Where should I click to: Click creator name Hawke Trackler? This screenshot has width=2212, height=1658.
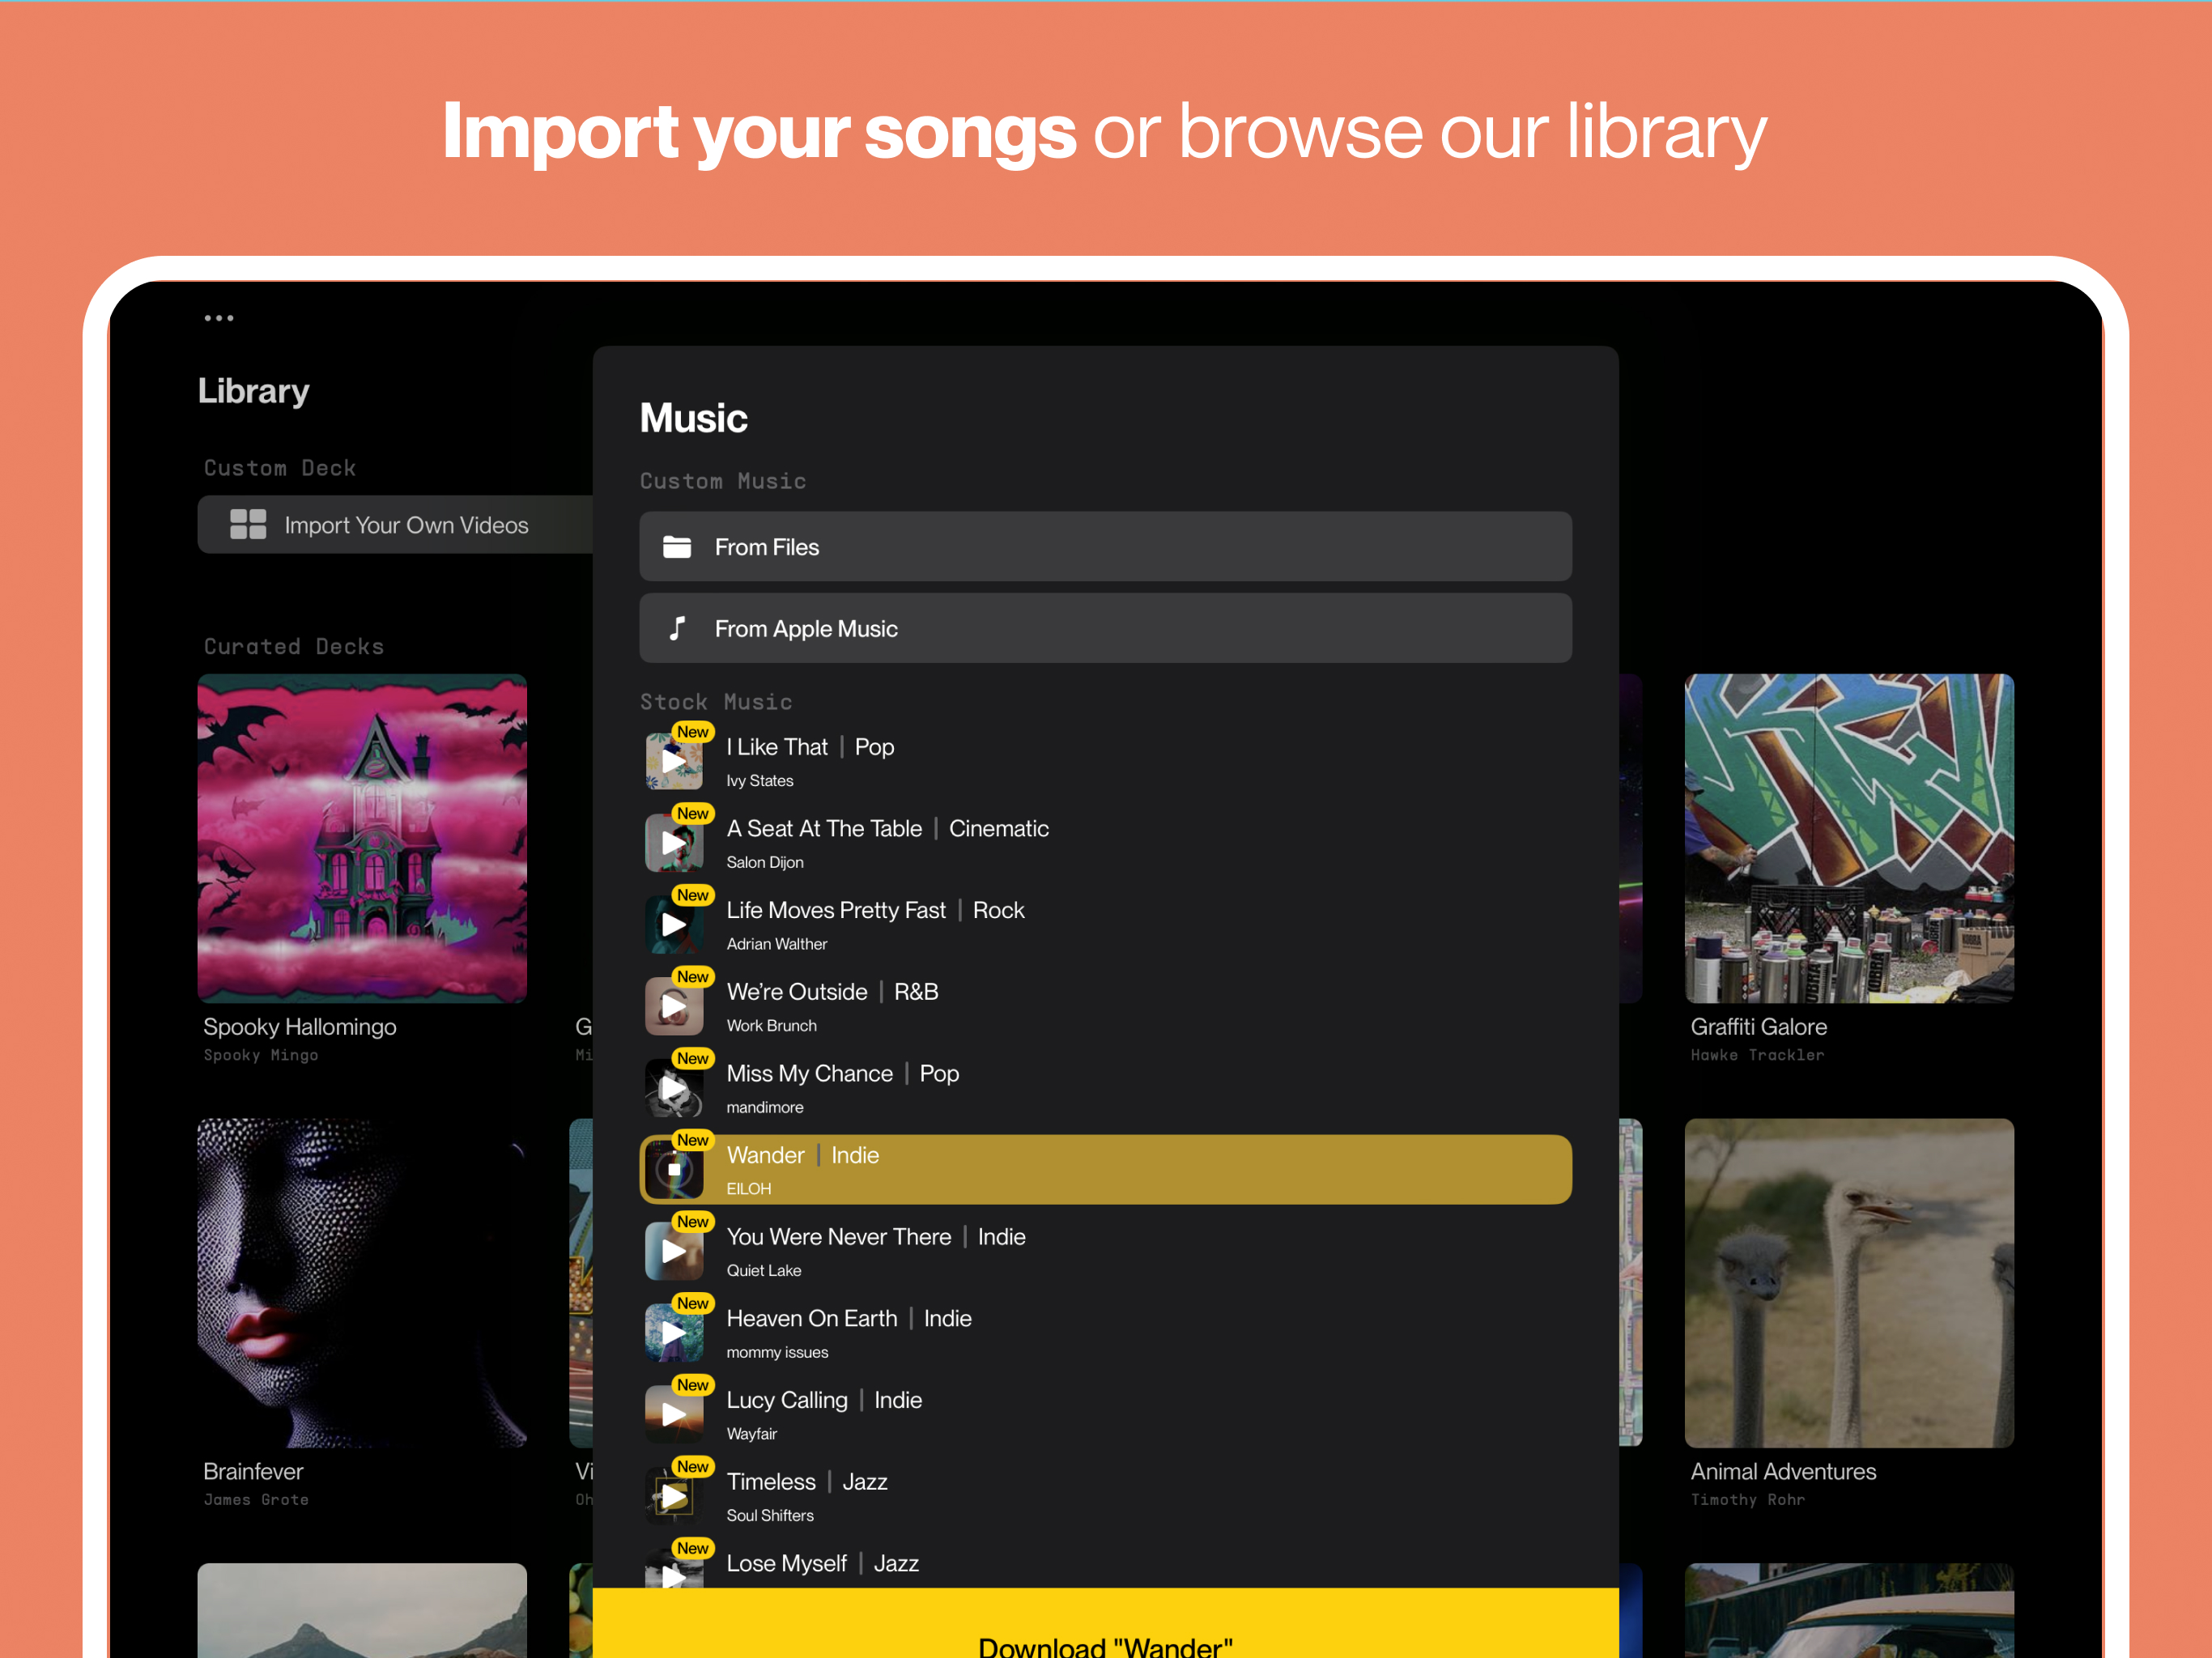tap(1757, 1055)
